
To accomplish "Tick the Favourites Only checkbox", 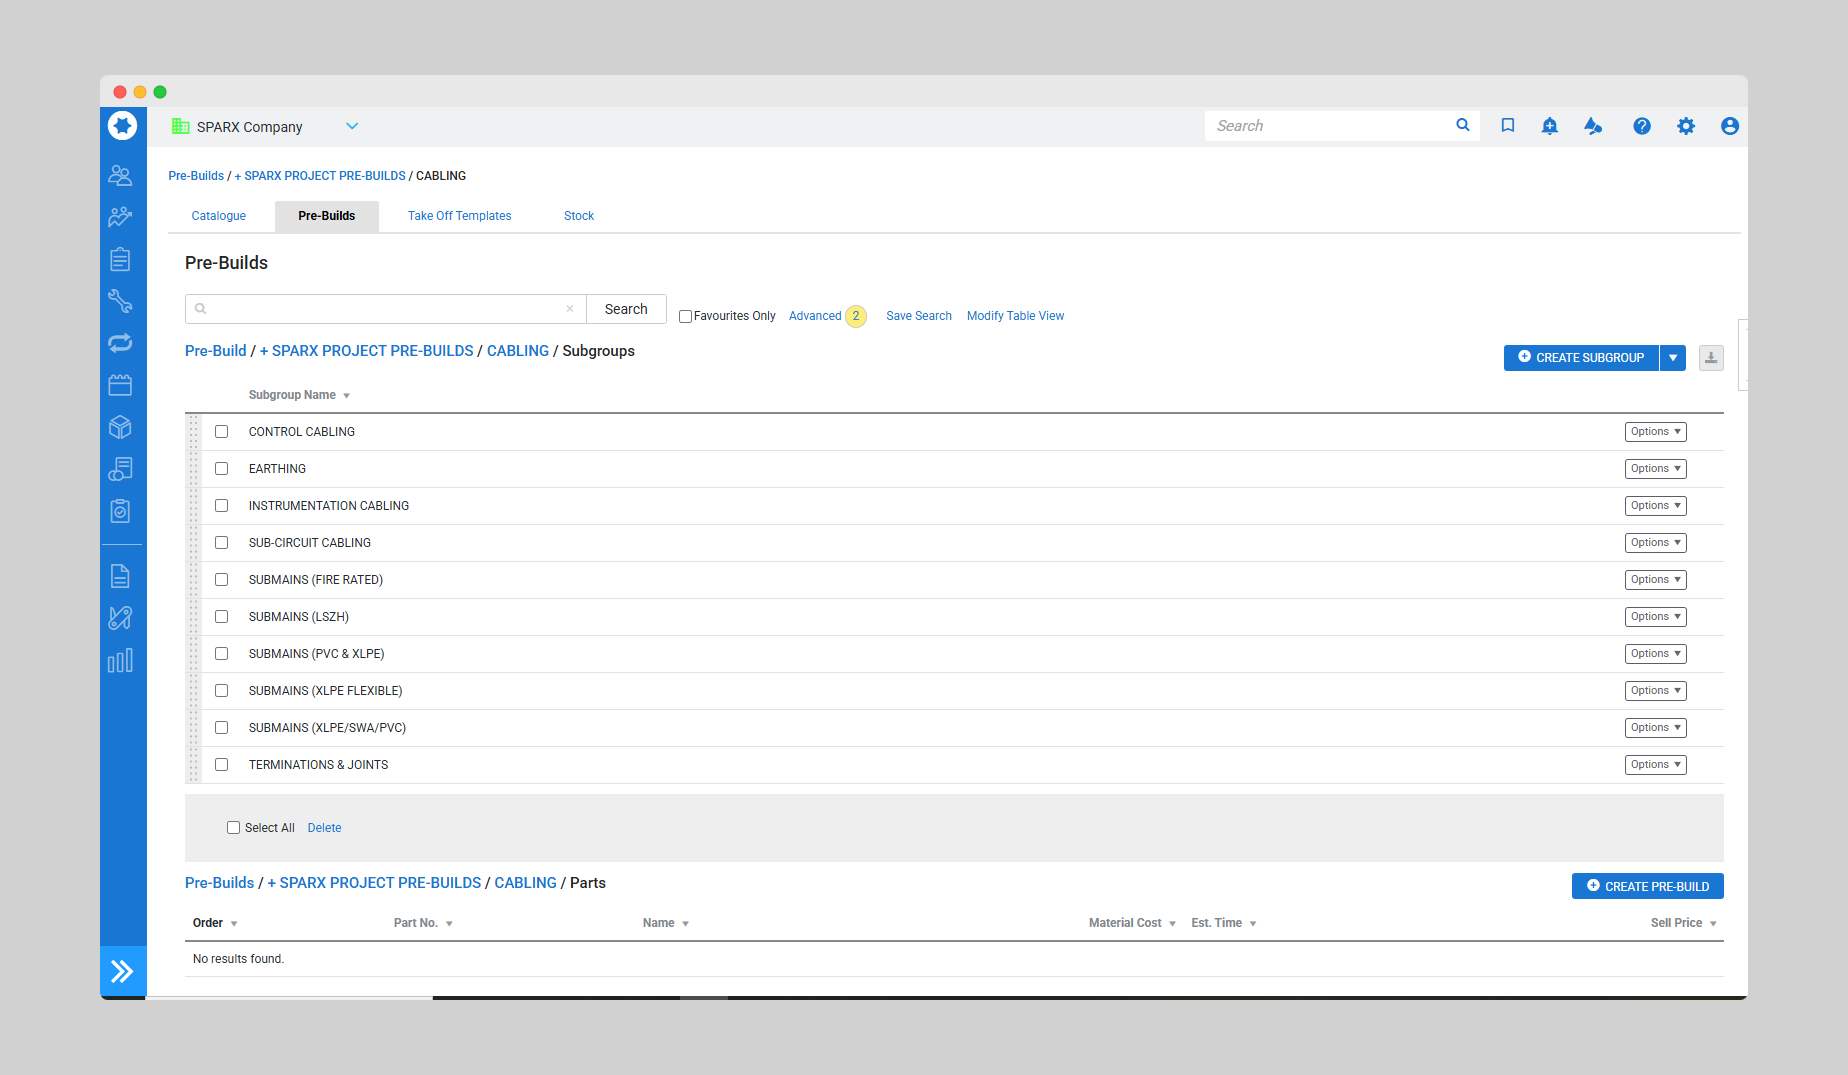I will point(685,316).
